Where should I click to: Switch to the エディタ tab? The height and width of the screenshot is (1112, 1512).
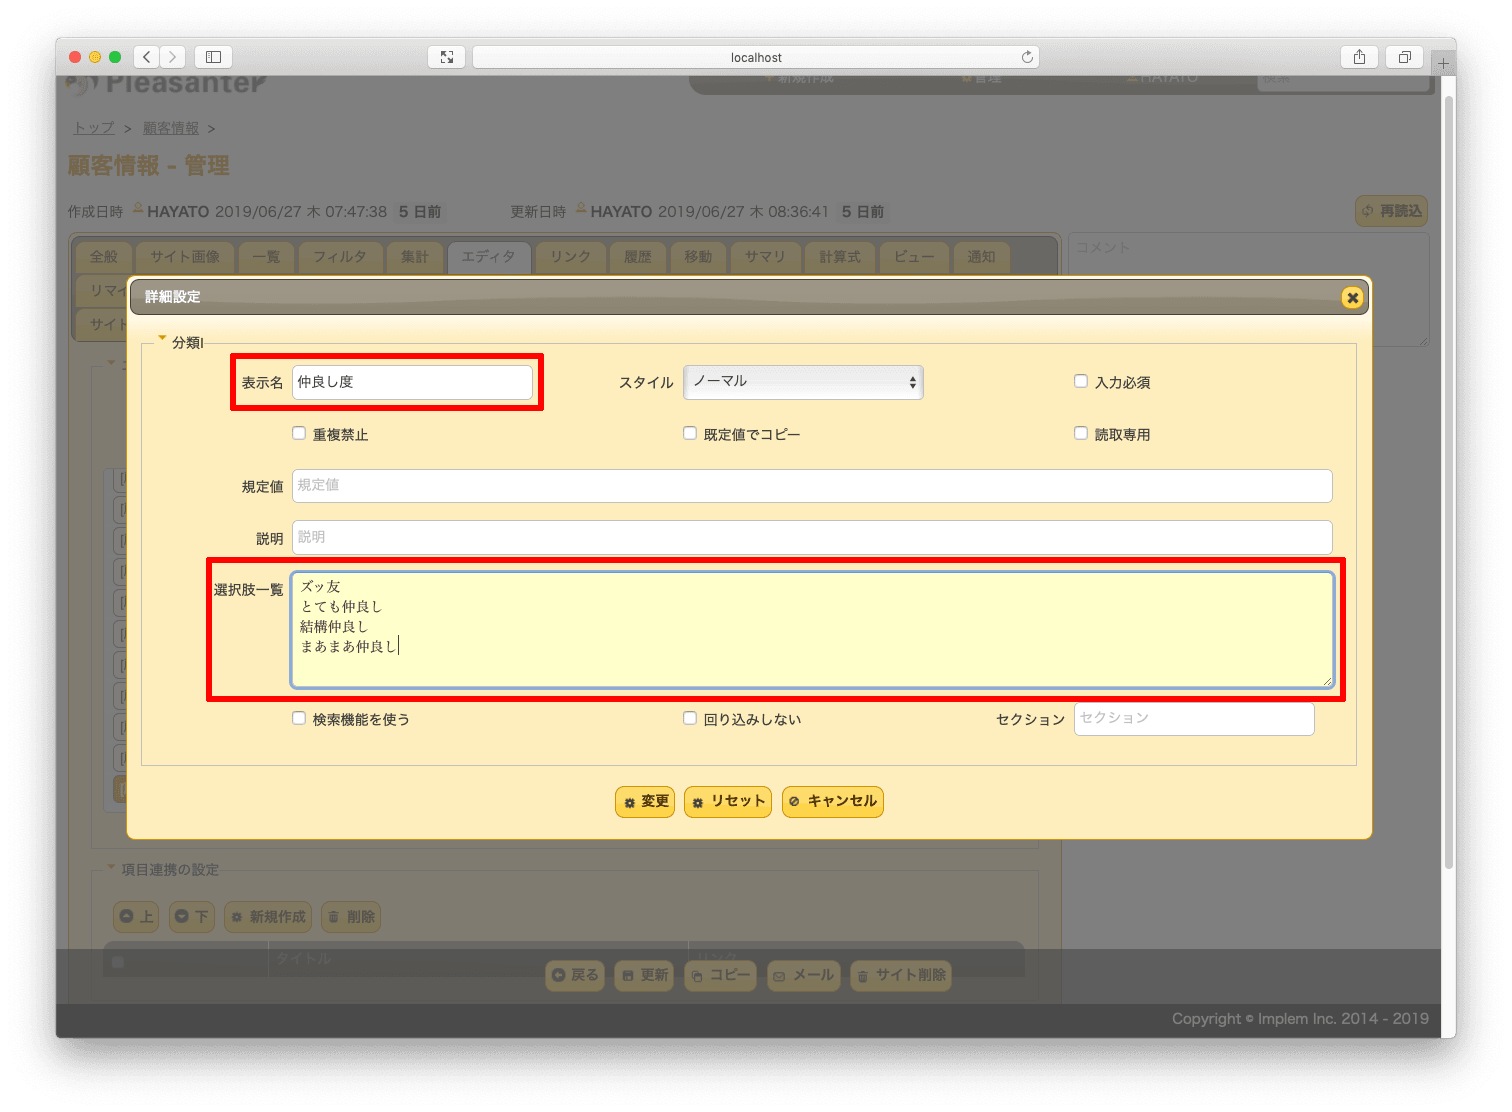click(489, 257)
